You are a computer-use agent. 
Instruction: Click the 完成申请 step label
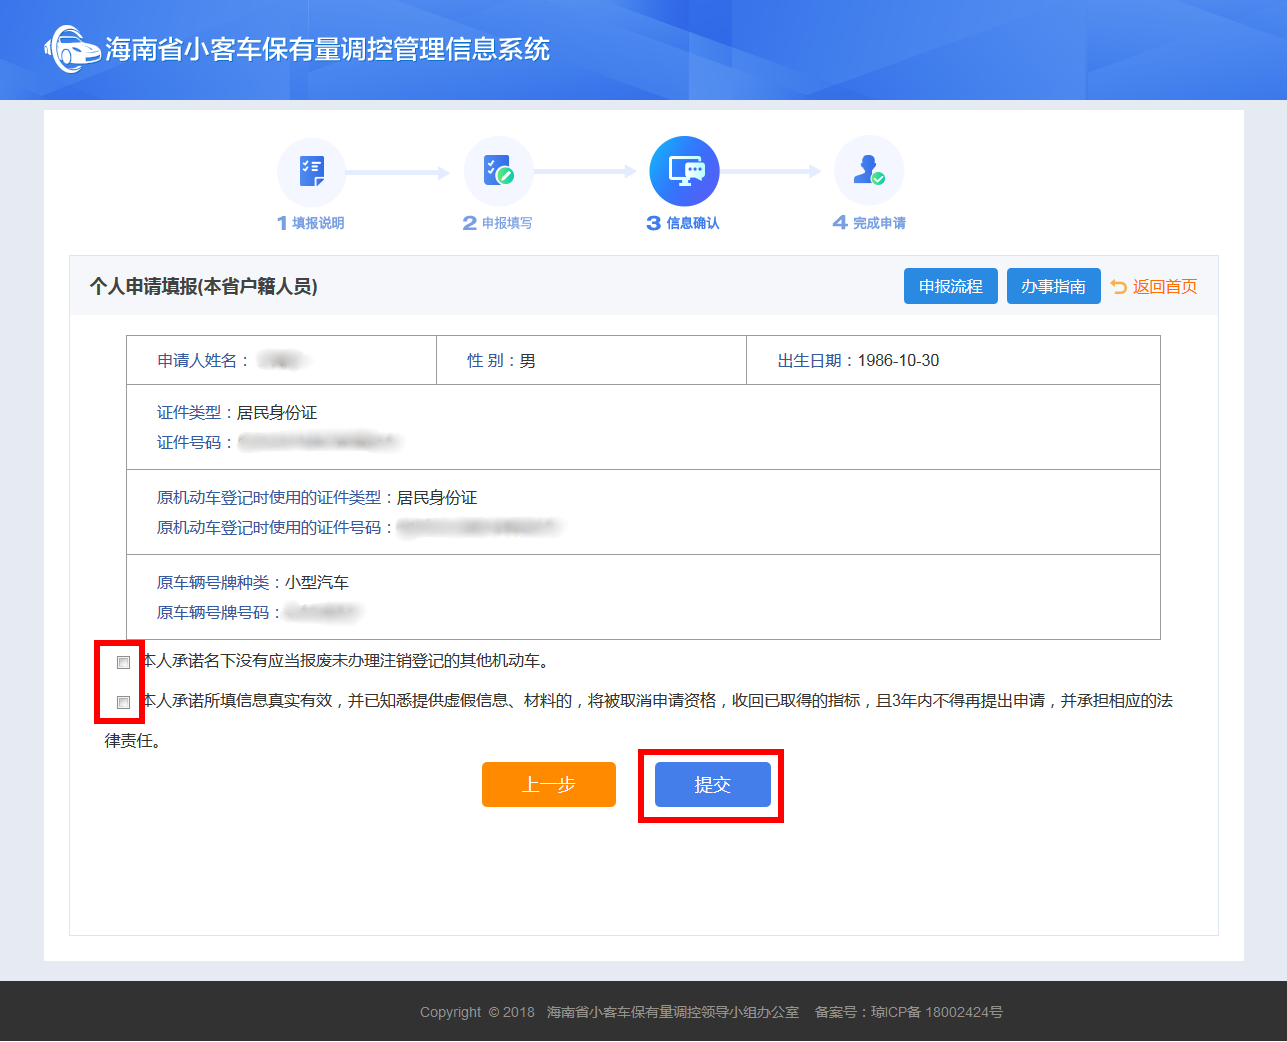click(x=879, y=223)
